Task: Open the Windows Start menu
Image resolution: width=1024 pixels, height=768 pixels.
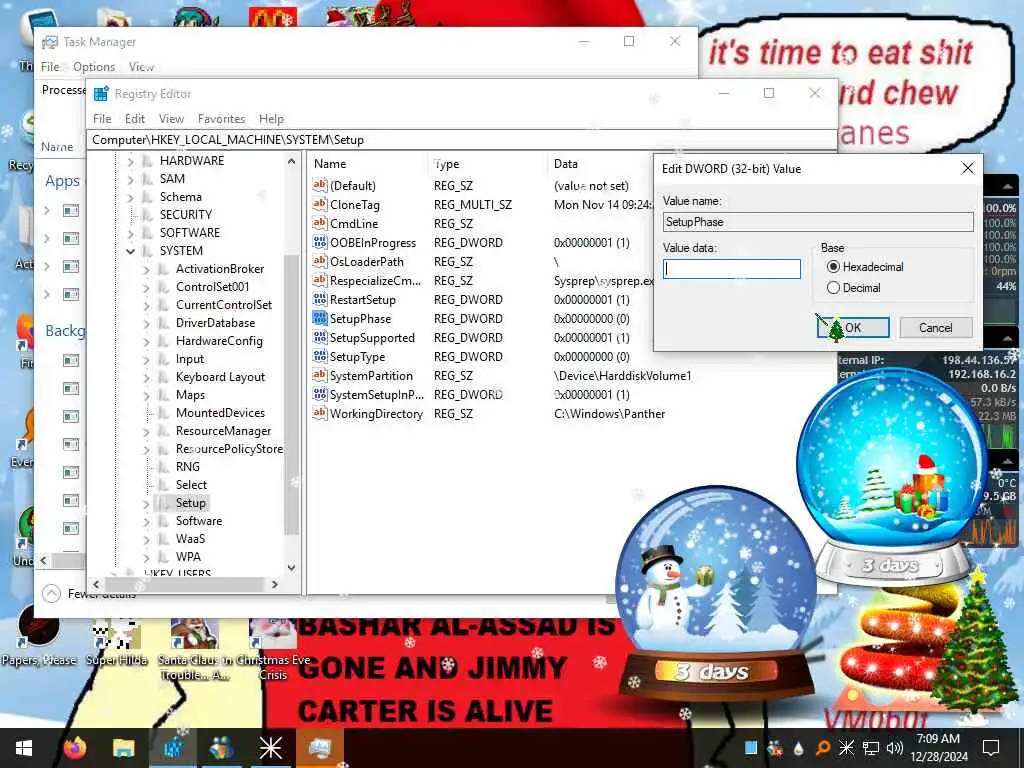Action: tap(24, 748)
